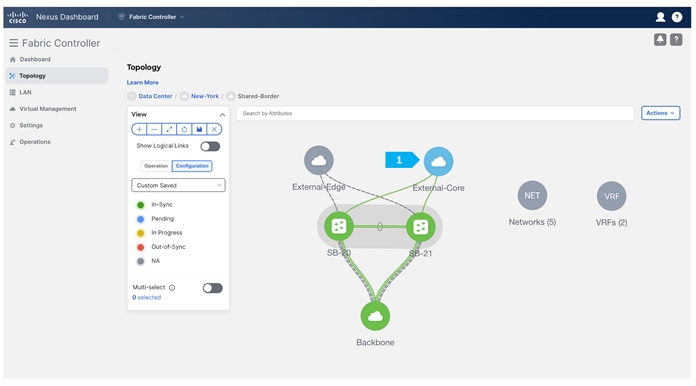Switch to Operation view mode
Image resolution: width=696 pixels, height=386 pixels.
pos(156,166)
